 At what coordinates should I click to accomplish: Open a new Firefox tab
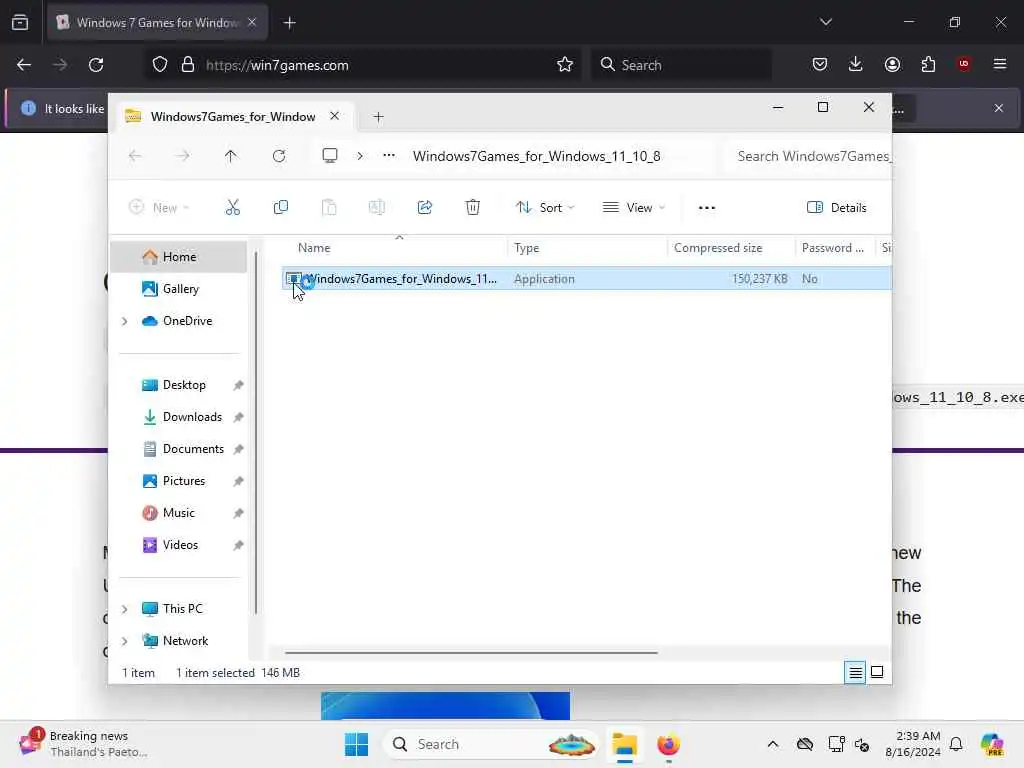coord(289,23)
